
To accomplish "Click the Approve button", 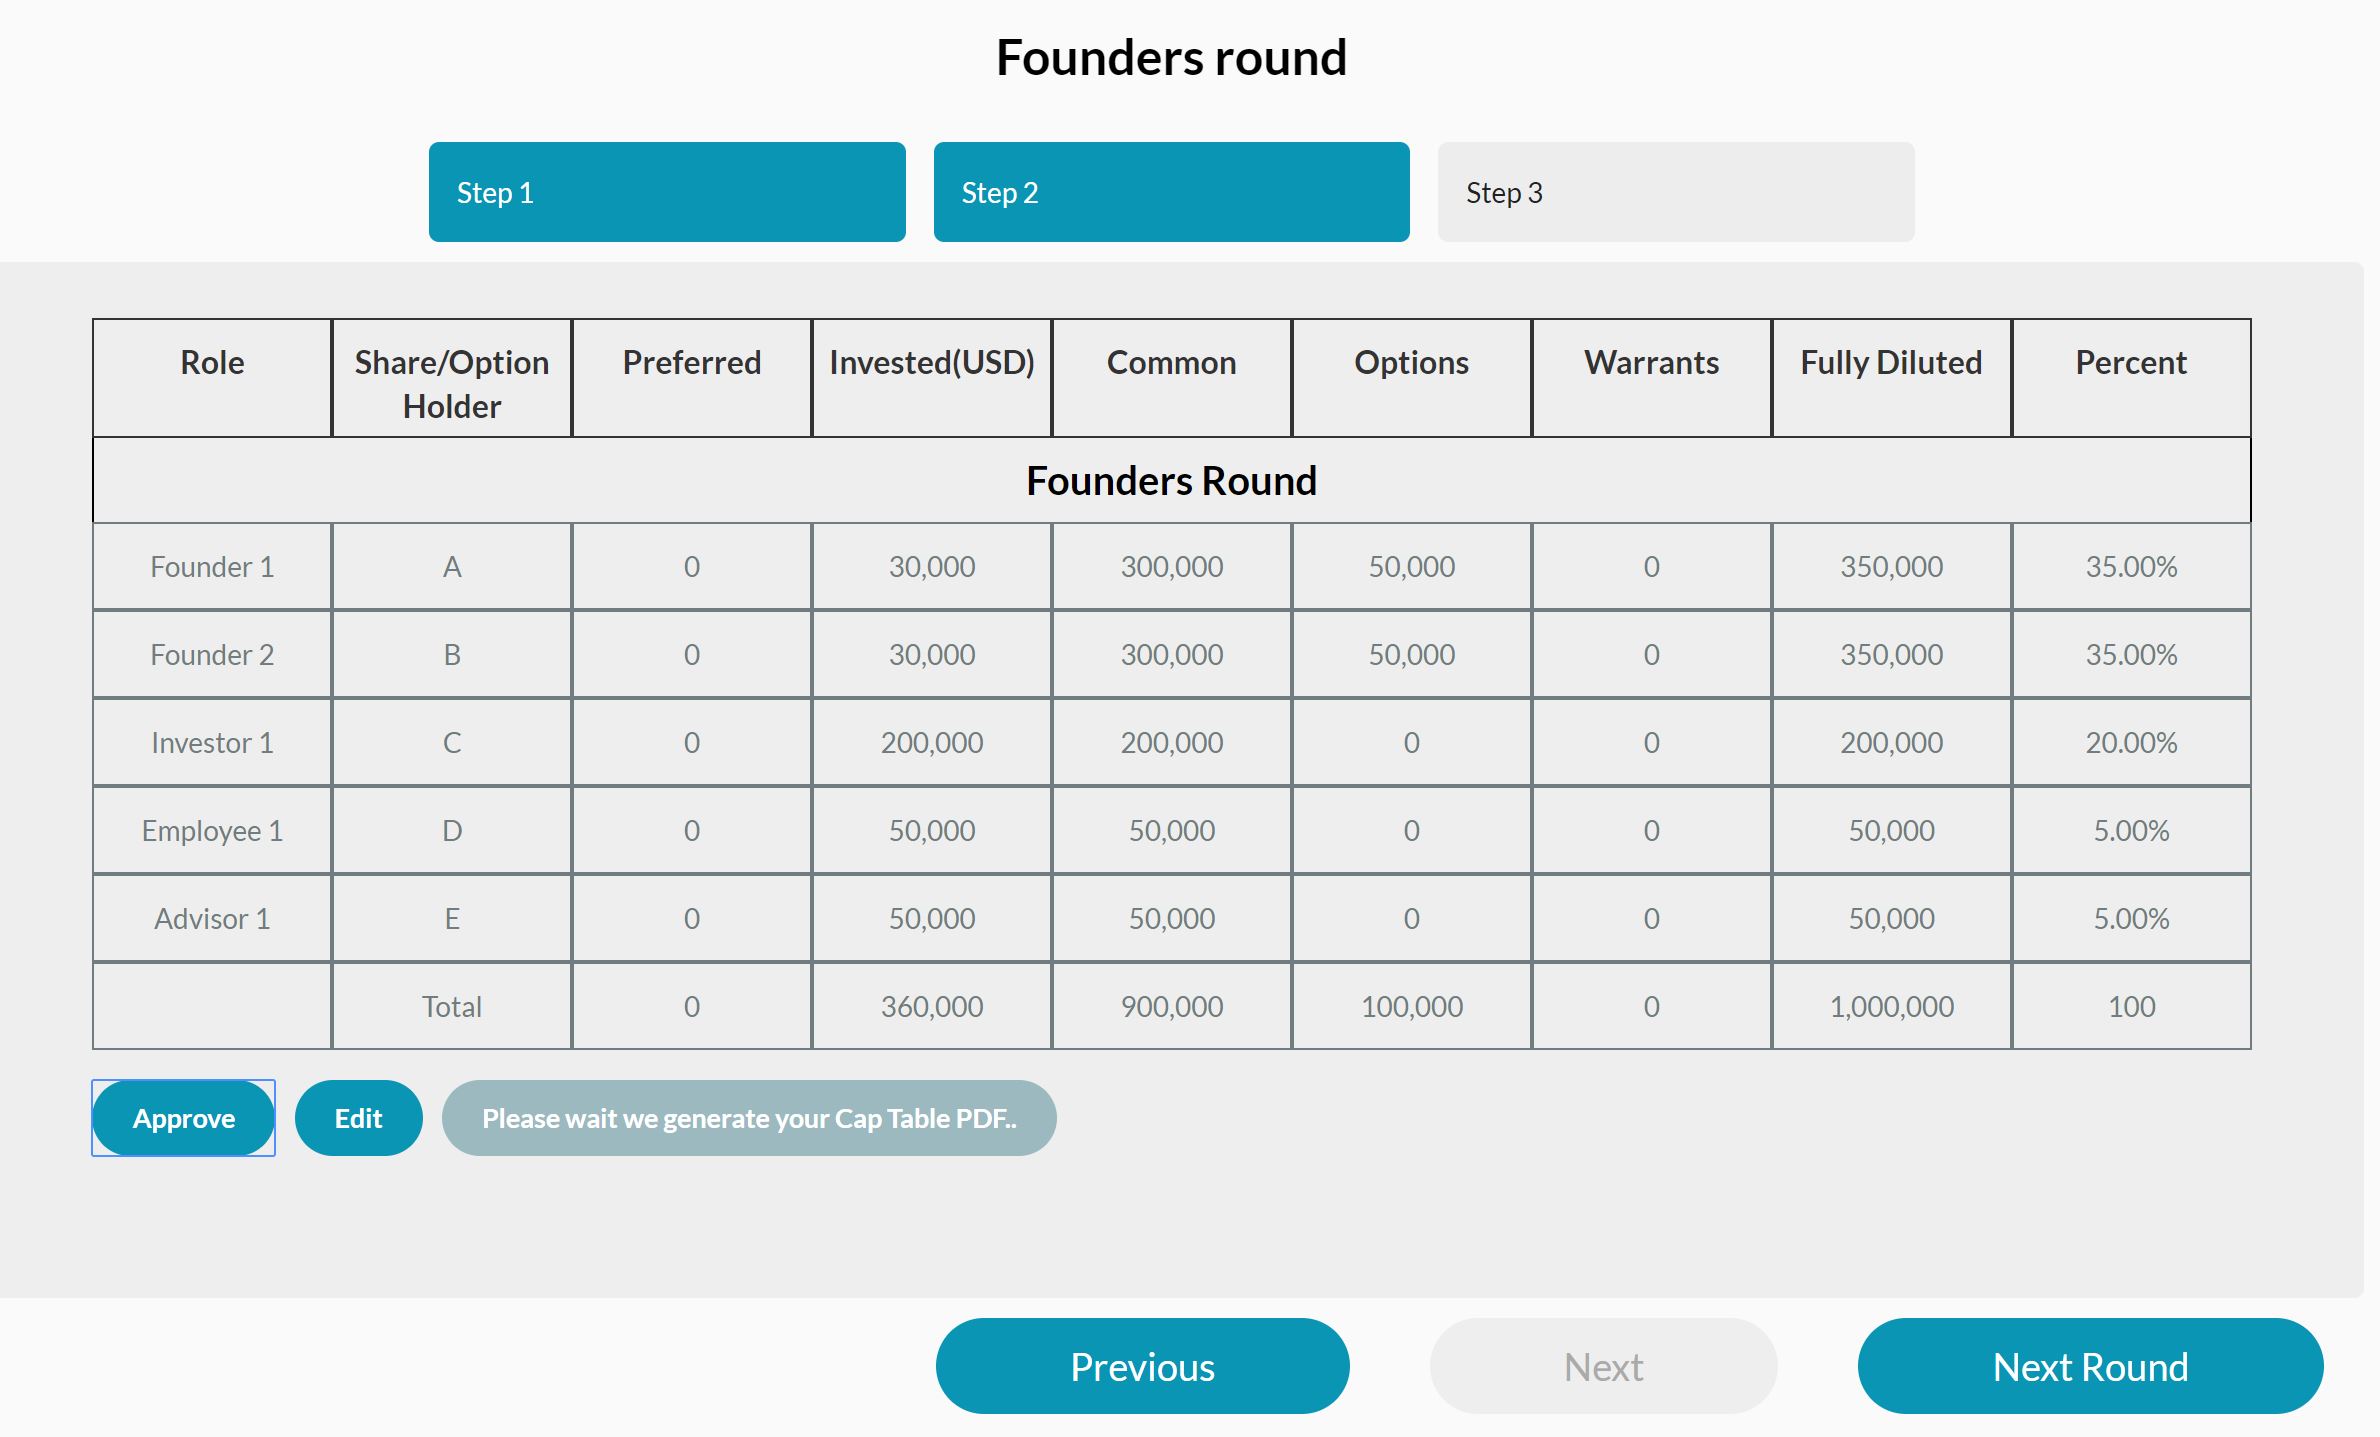I will (x=183, y=1118).
